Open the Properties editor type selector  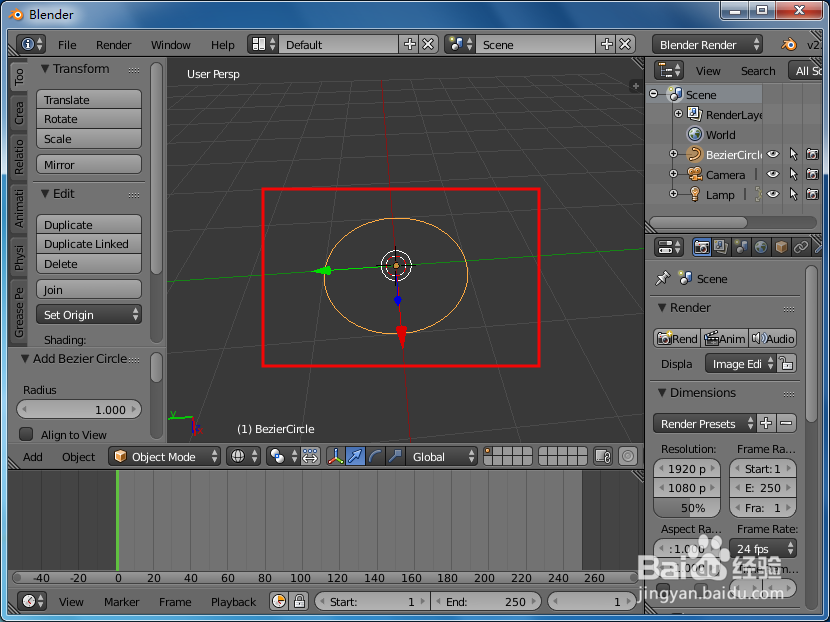click(x=669, y=247)
